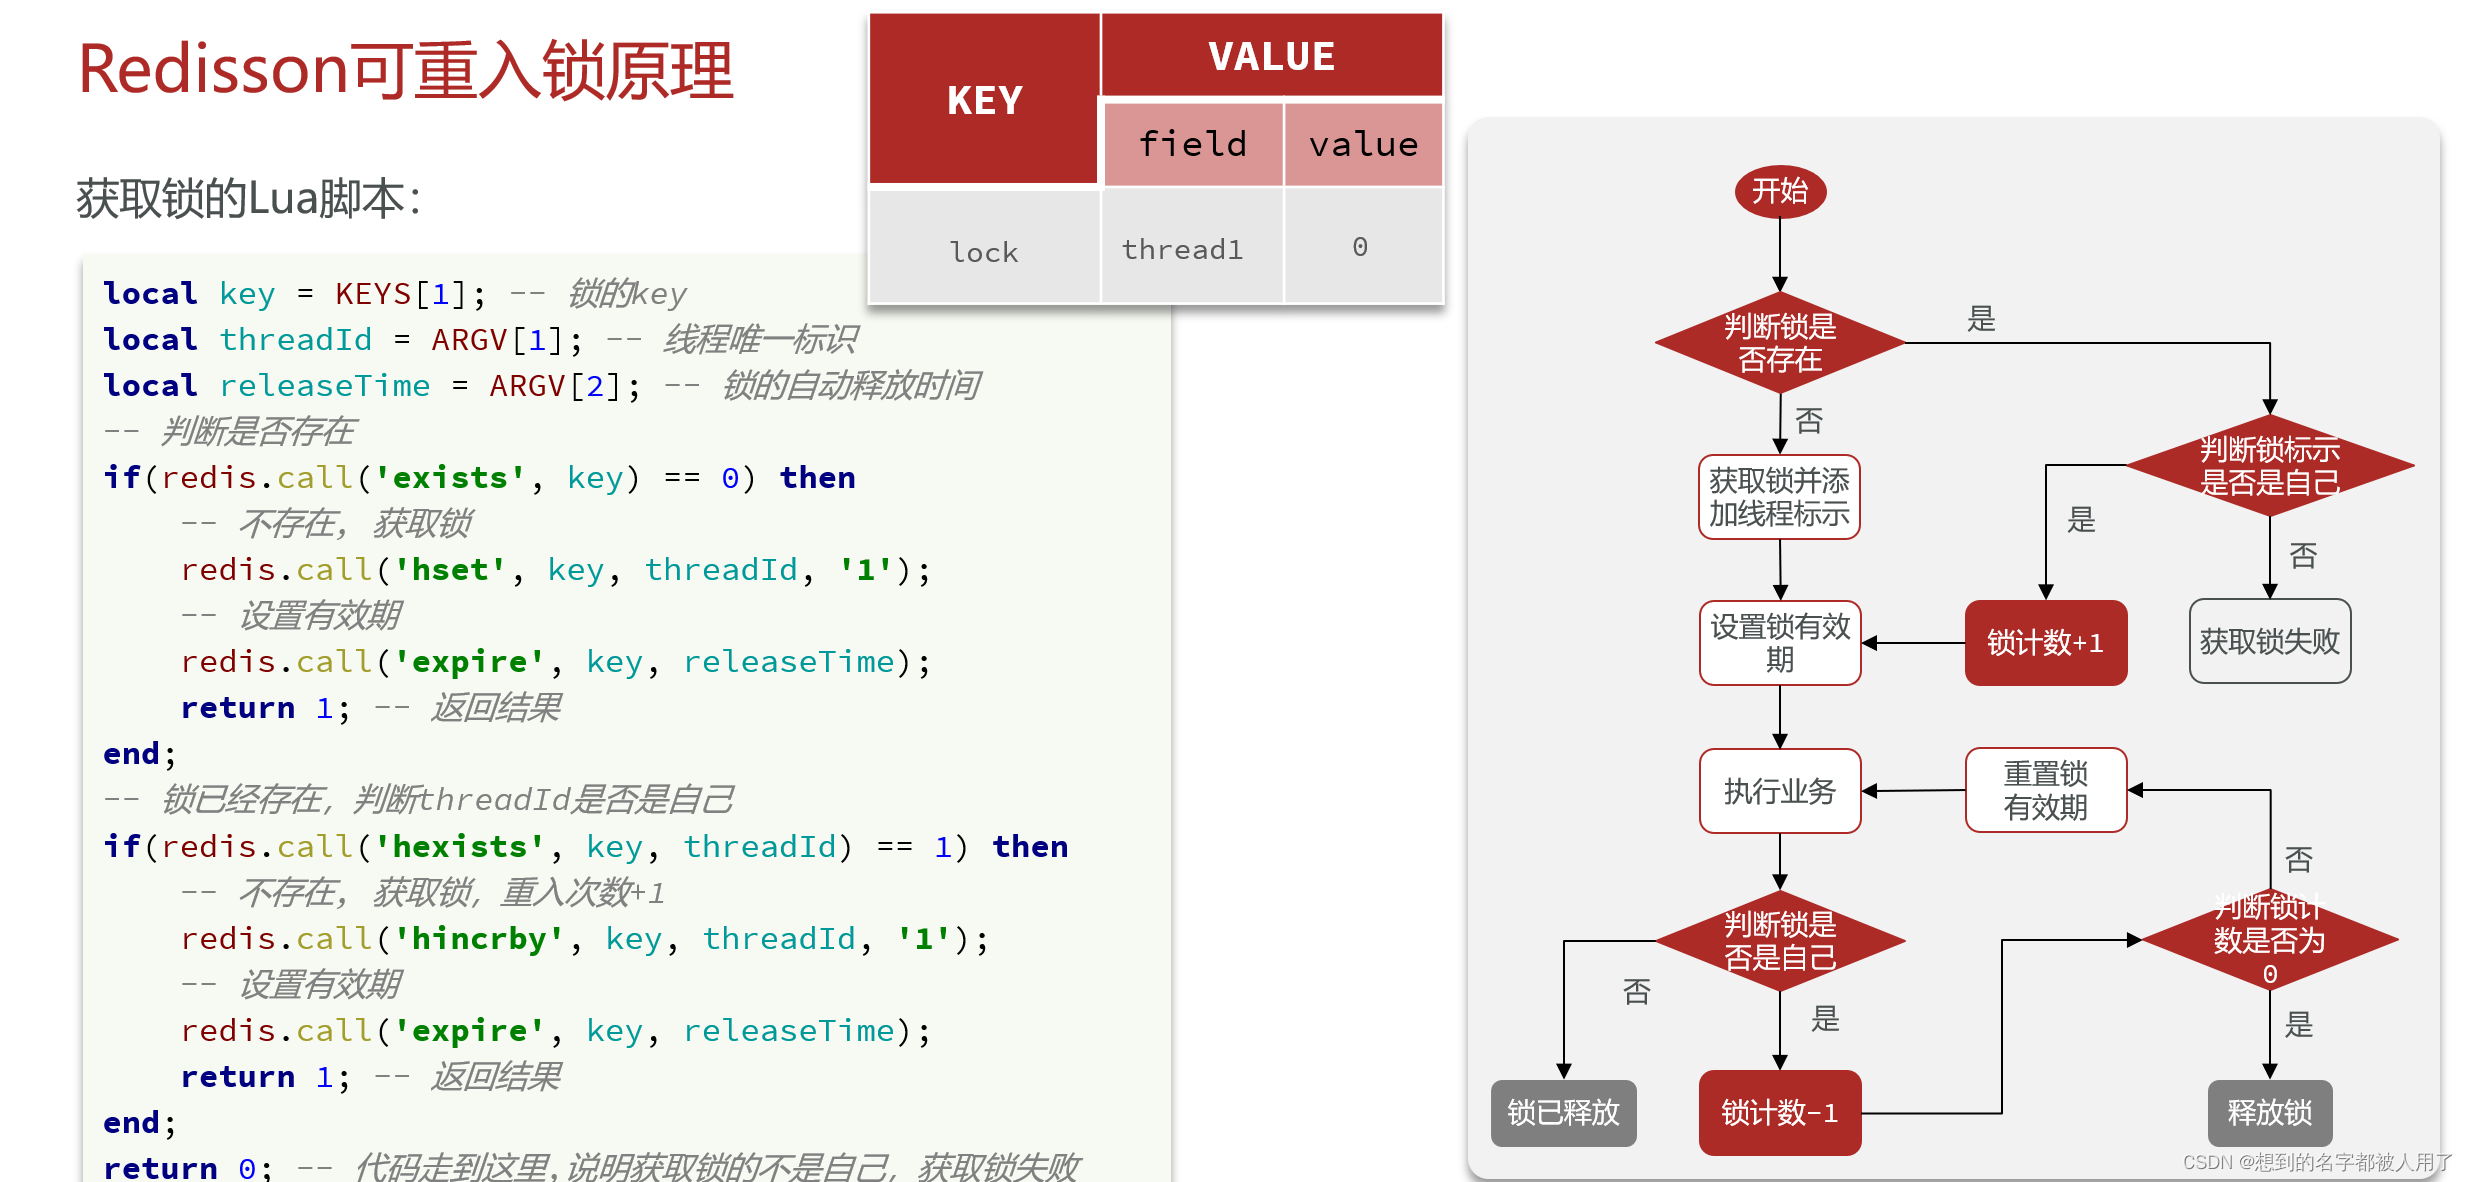Select the comment '获取锁, 重入次数+1'
The image size is (2467, 1182).
tap(518, 893)
